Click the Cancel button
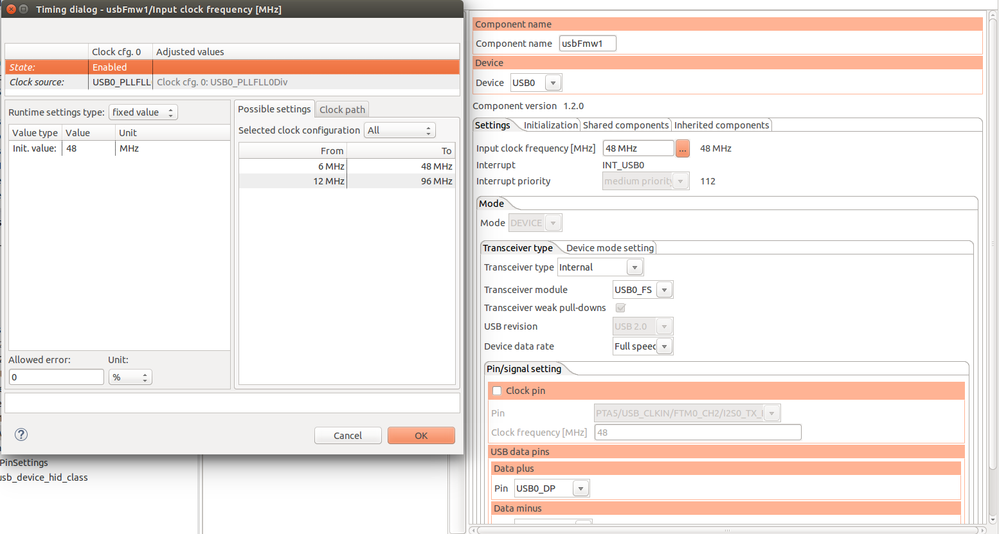The width and height of the screenshot is (999, 534). point(348,435)
